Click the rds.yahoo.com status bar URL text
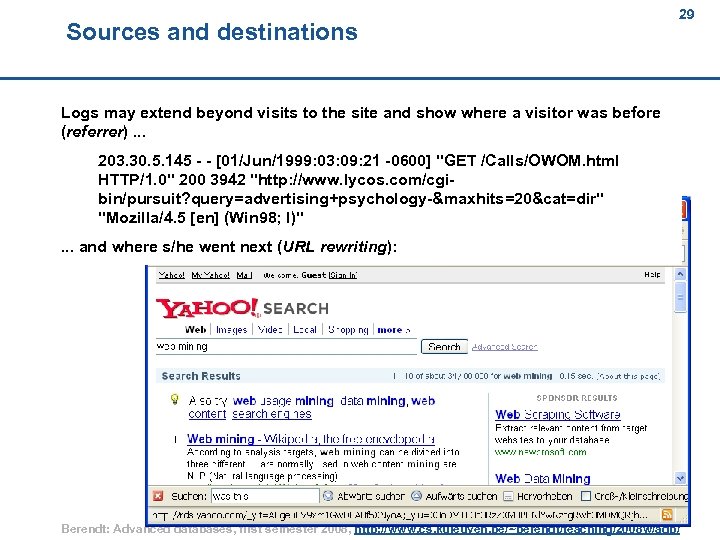 pyautogui.click(x=399, y=515)
